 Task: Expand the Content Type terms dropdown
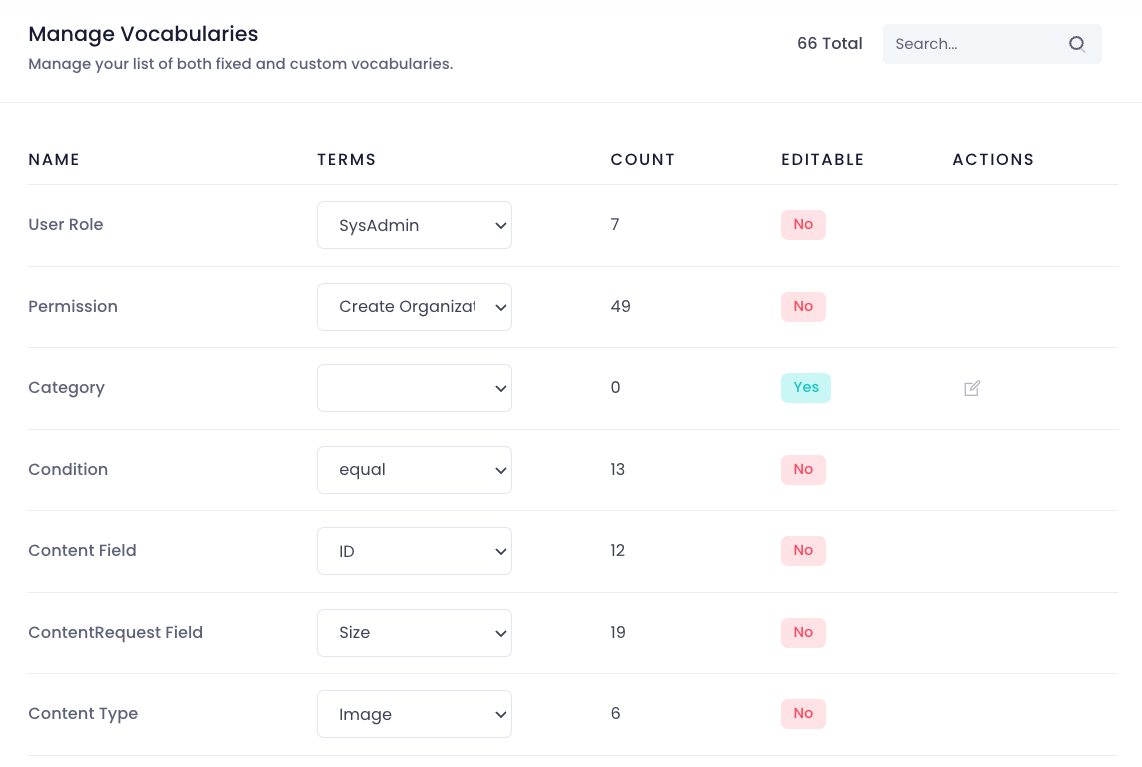414,714
